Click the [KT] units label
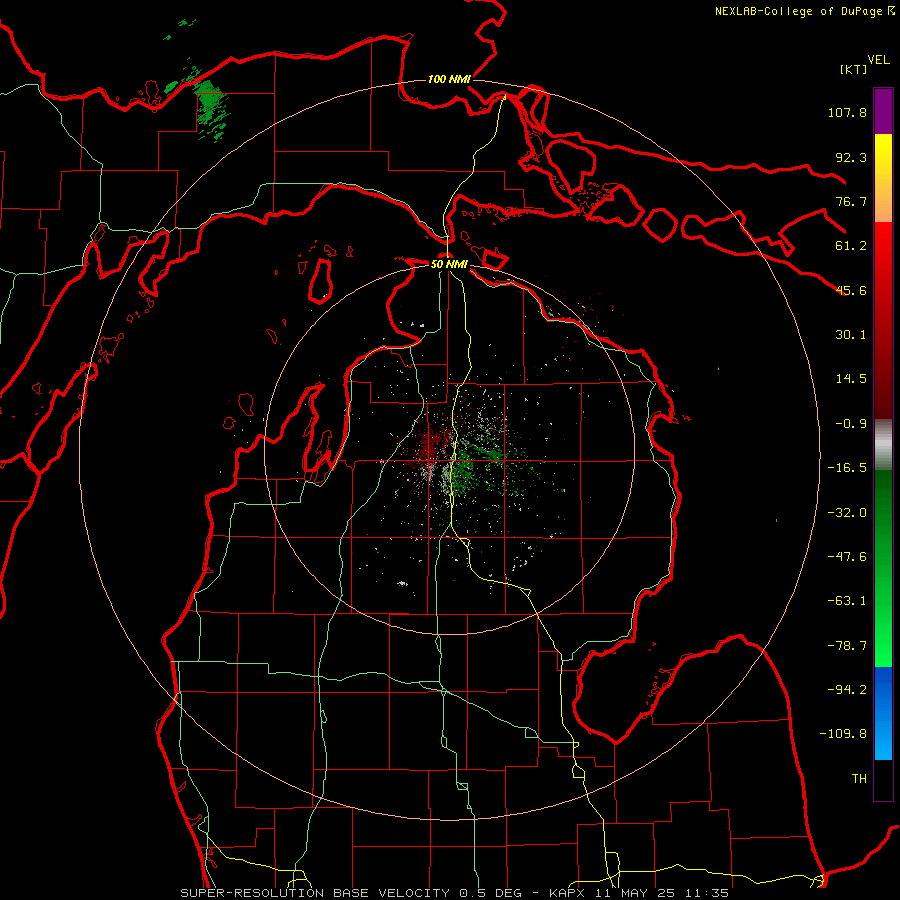 (853, 69)
